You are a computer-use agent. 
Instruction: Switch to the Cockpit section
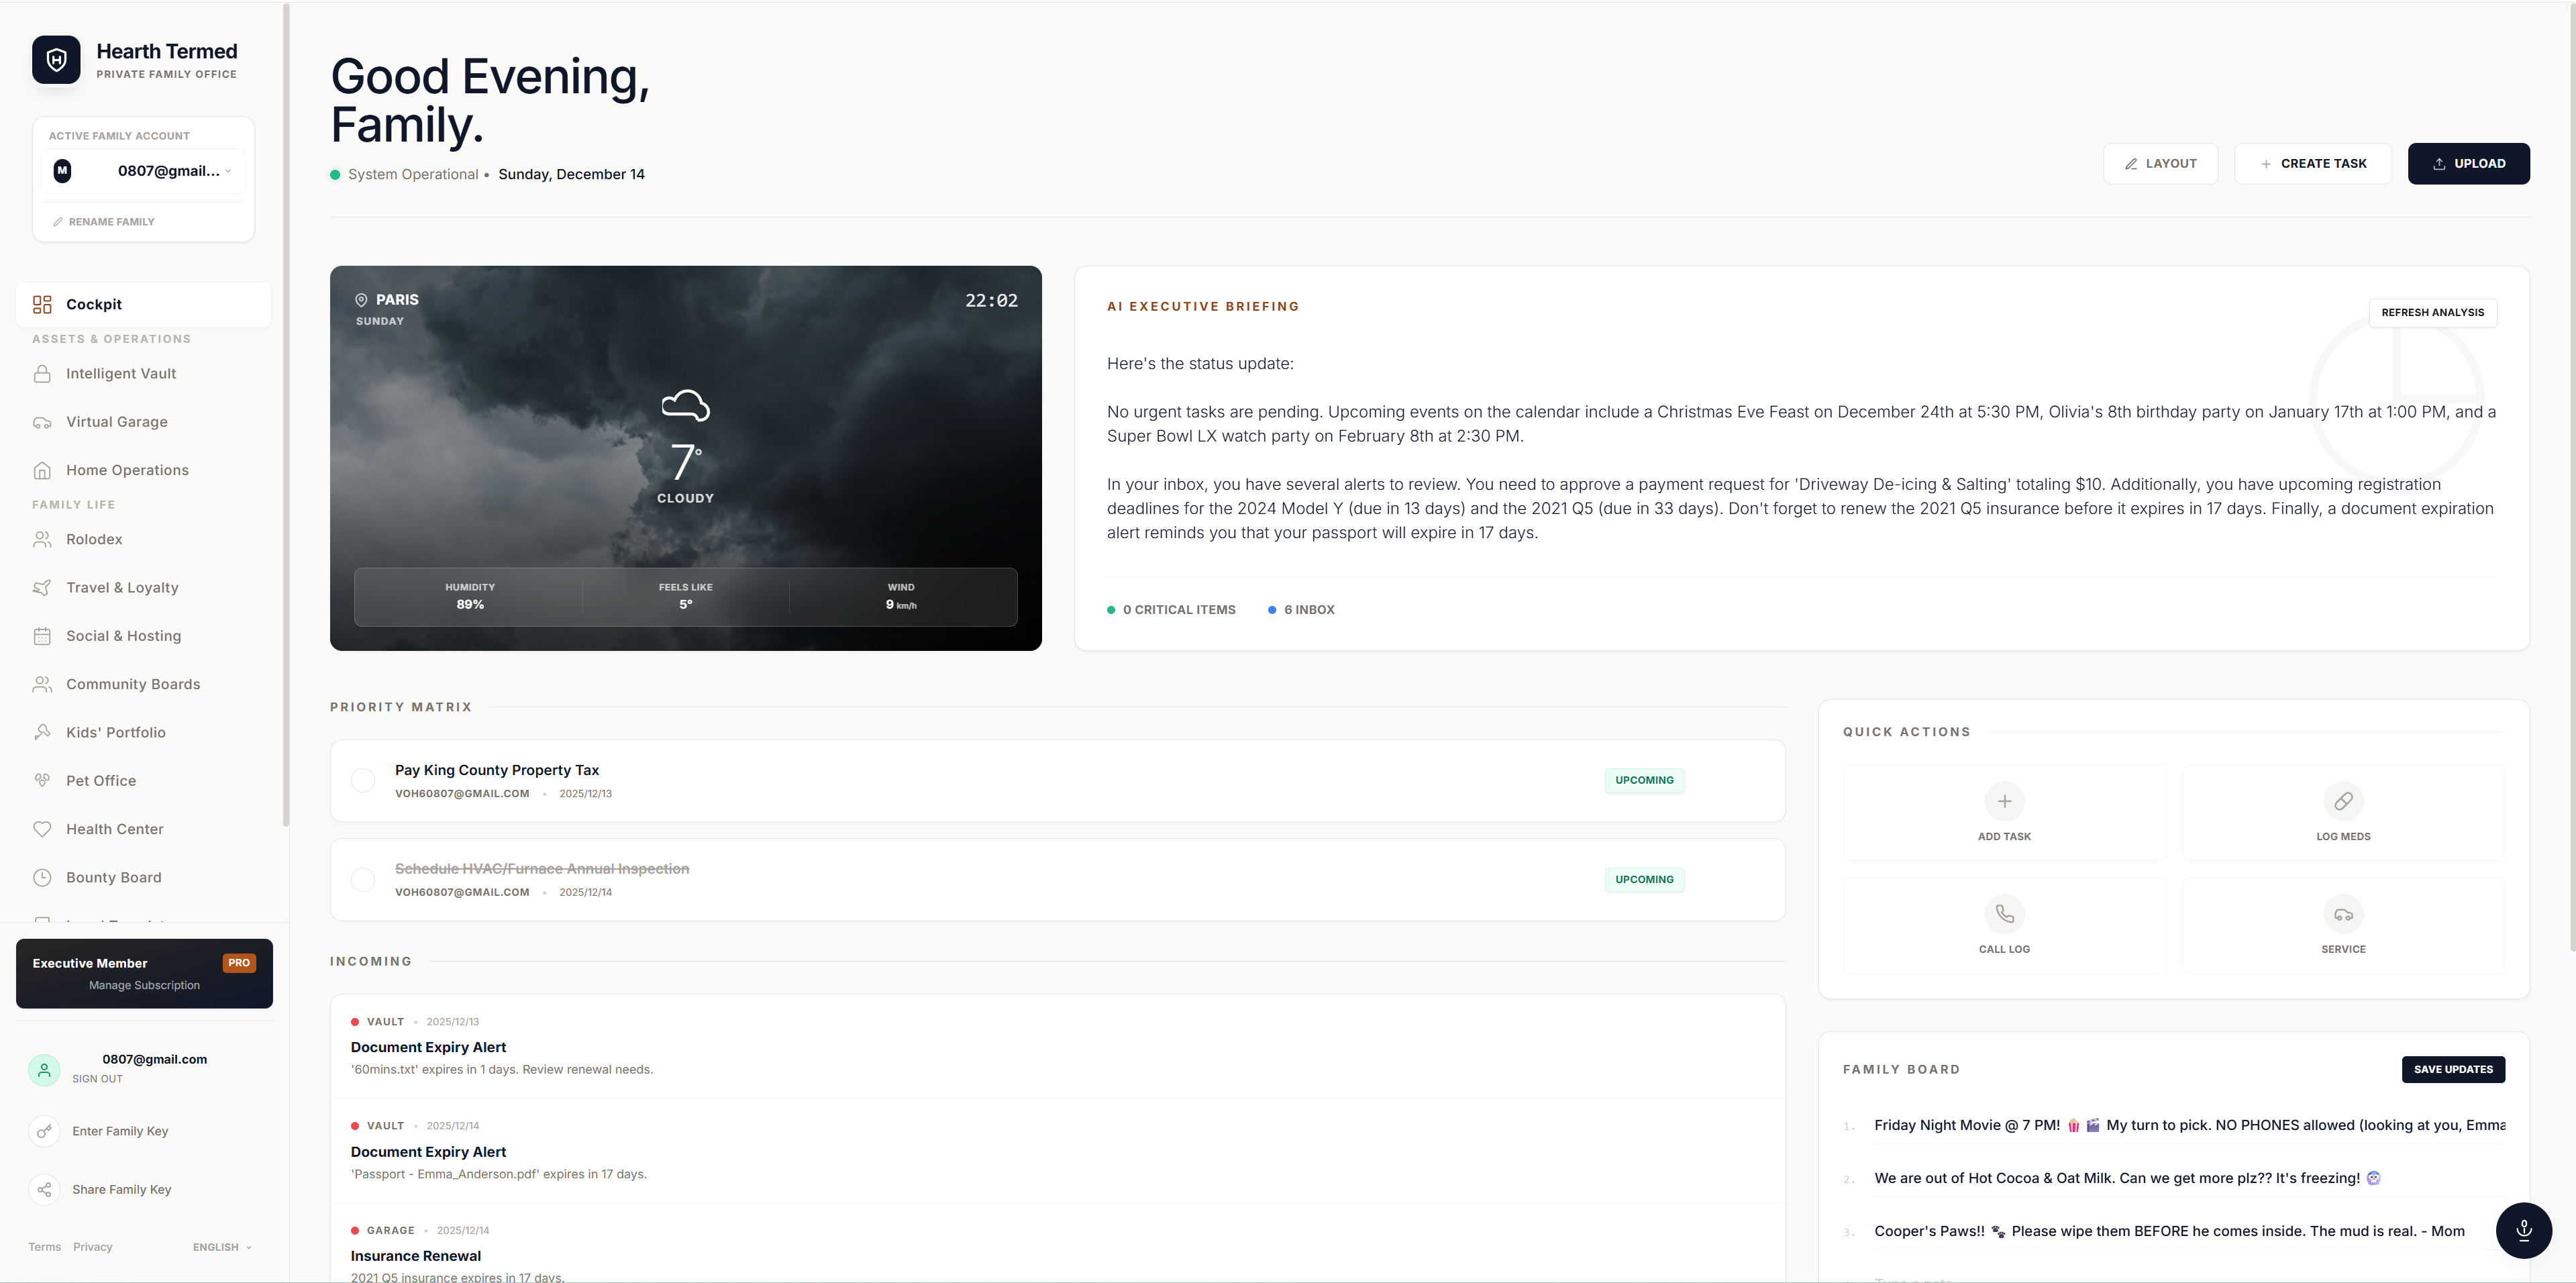tap(92, 305)
